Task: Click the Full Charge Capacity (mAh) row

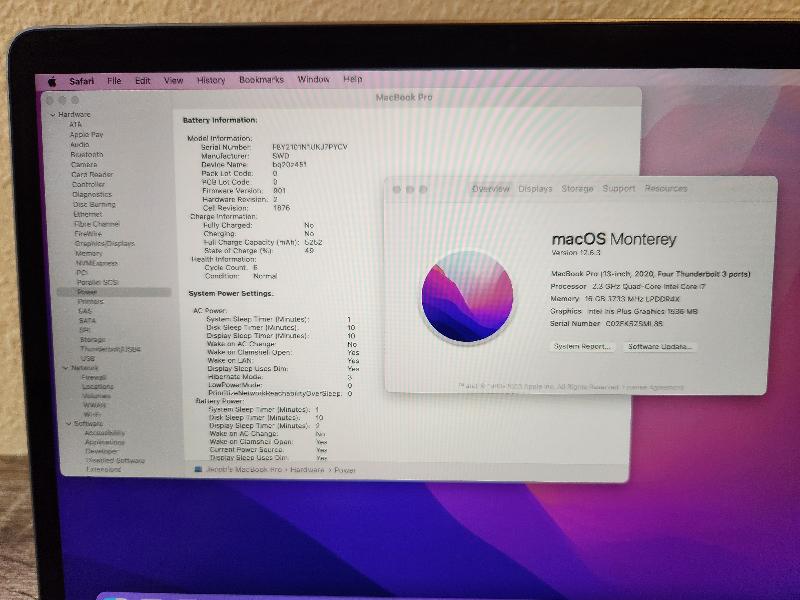Action: [262, 242]
